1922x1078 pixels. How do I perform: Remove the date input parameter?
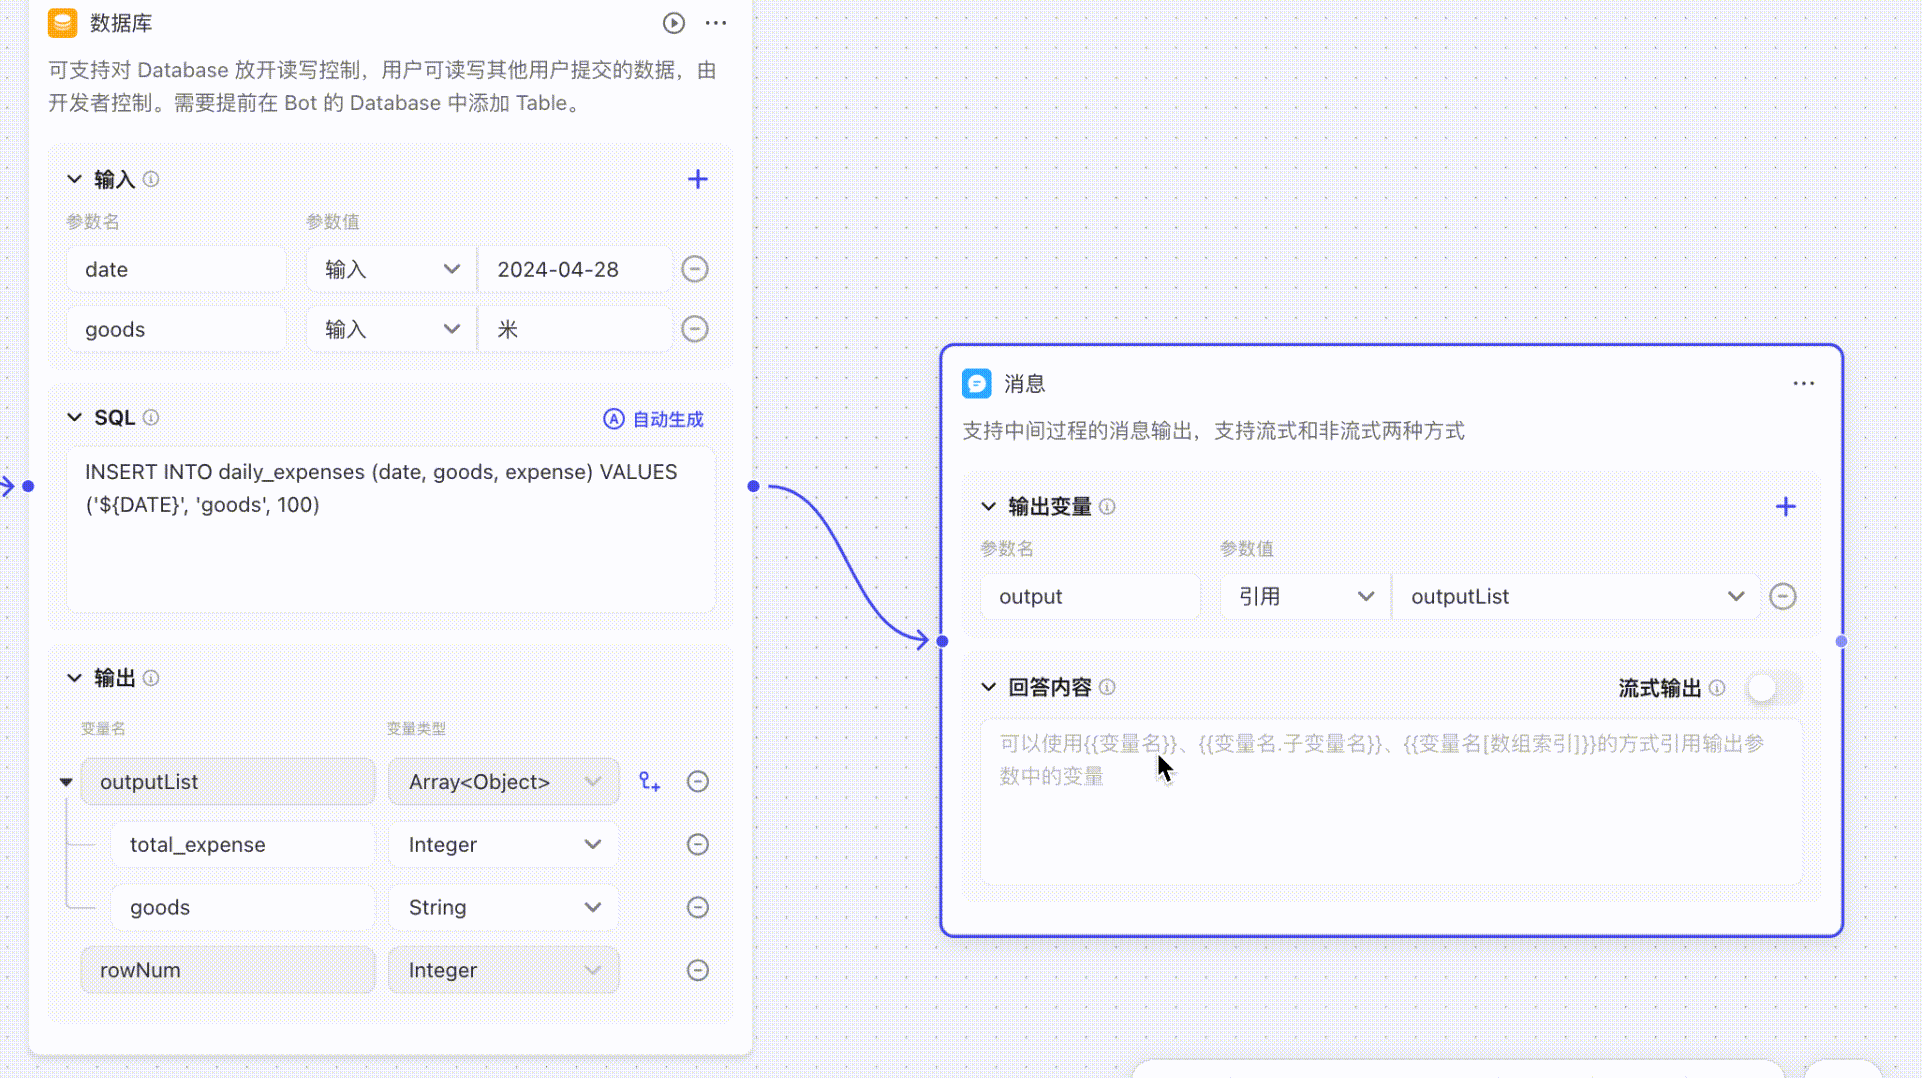[694, 269]
